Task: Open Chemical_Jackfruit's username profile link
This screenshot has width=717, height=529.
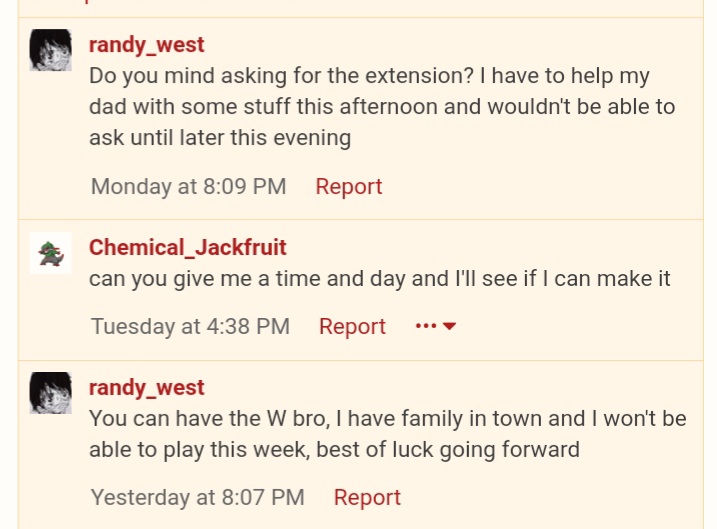Action: pos(187,247)
